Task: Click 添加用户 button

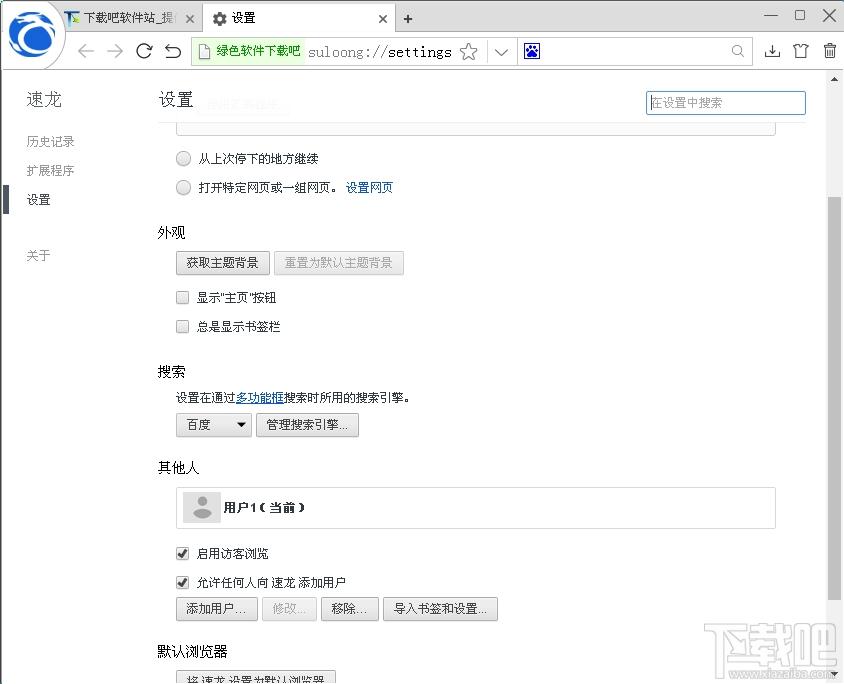Action: click(216, 609)
